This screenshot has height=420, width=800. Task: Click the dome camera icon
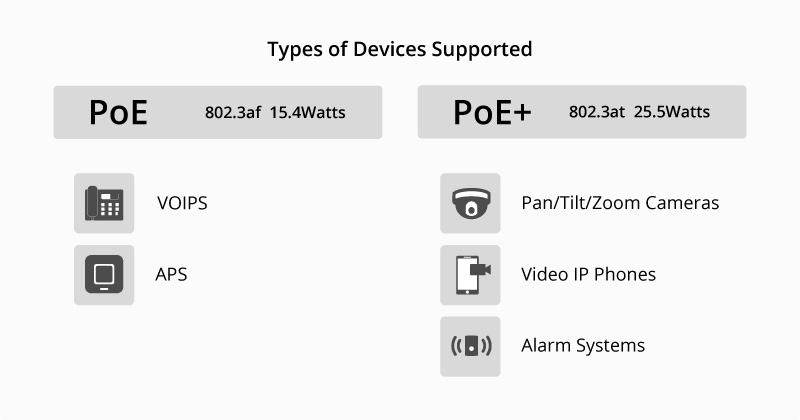click(470, 203)
